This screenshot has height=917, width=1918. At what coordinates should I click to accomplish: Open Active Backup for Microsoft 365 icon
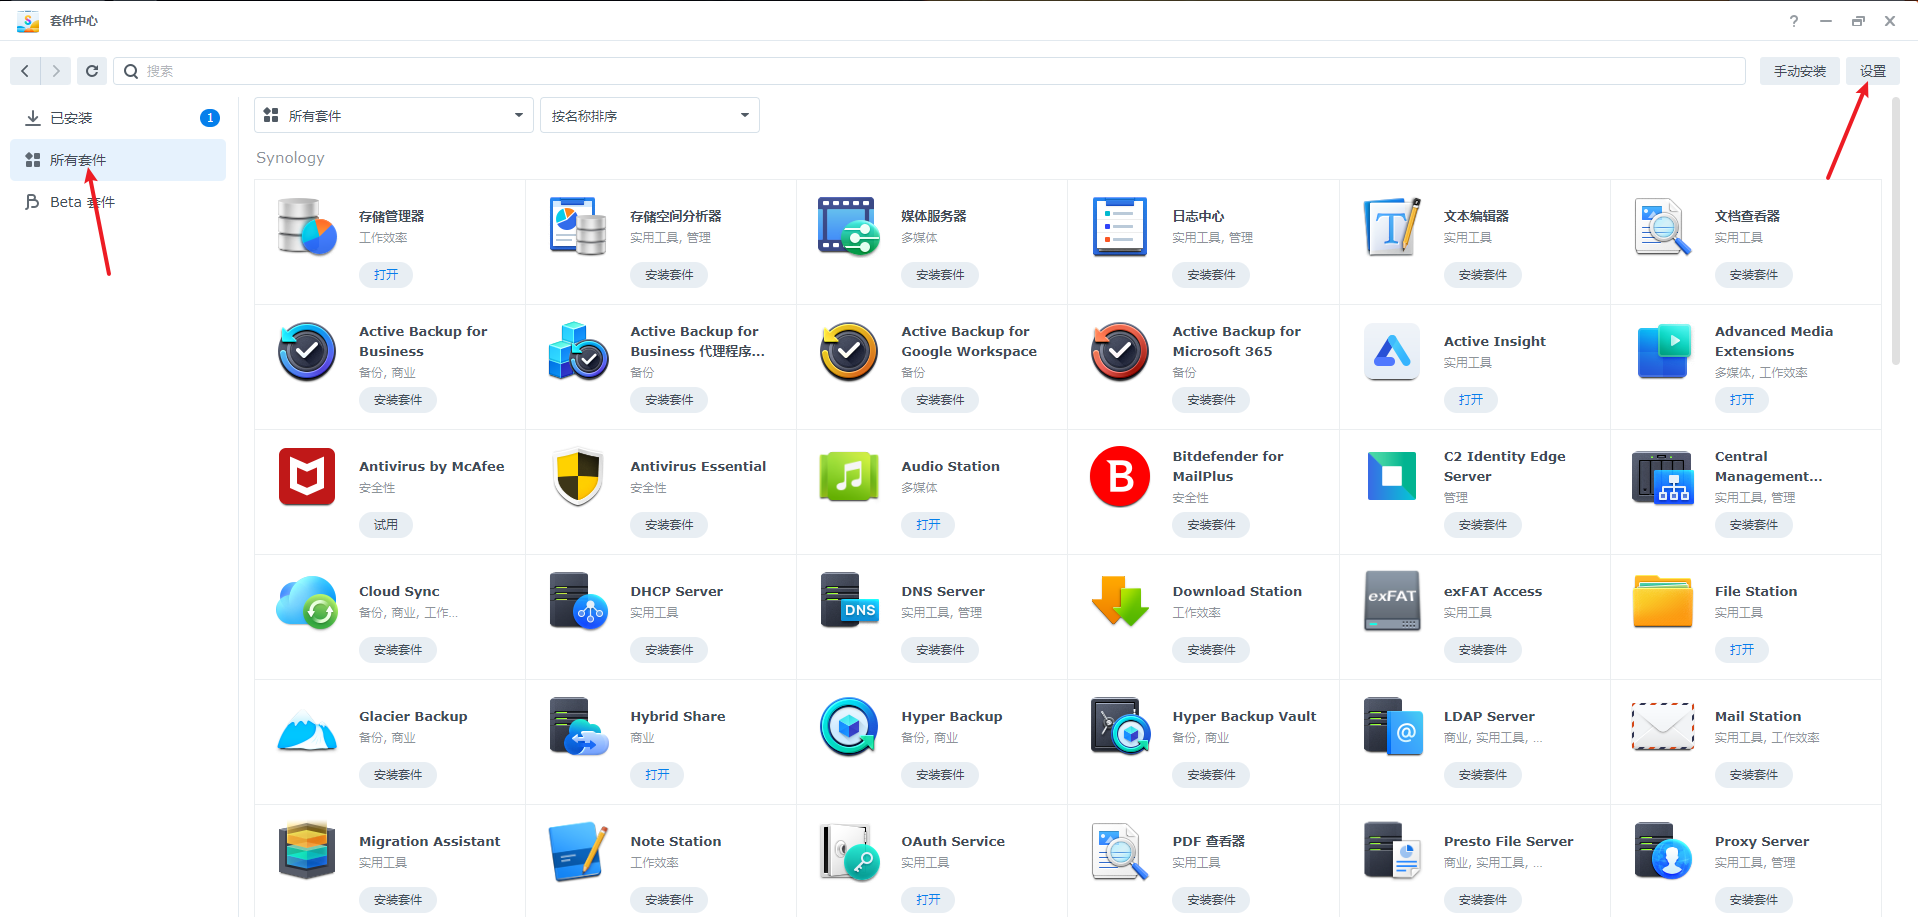point(1119,351)
